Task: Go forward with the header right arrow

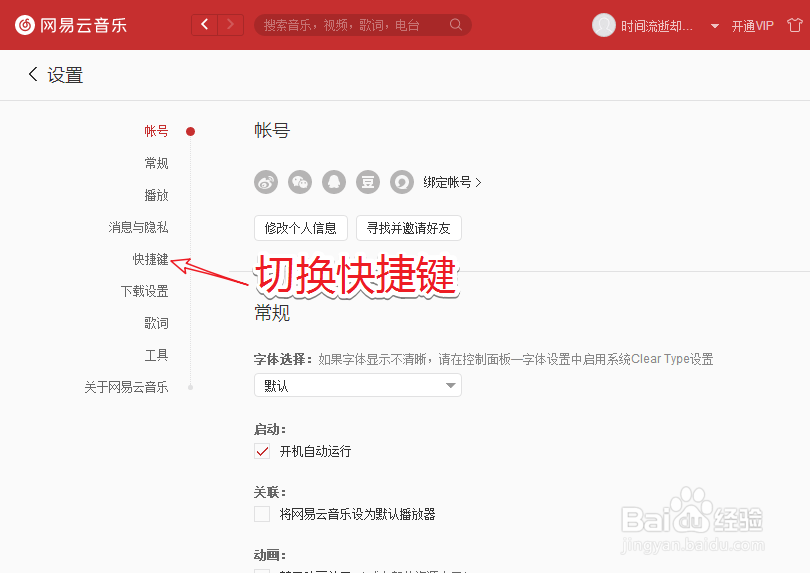Action: pyautogui.click(x=230, y=25)
